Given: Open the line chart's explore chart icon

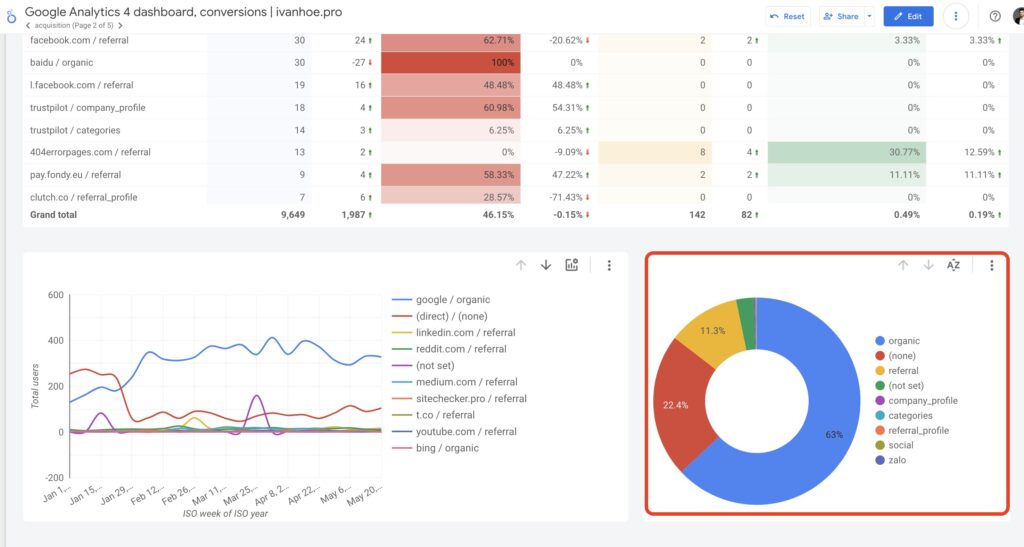Looking at the screenshot, I should click(x=572, y=265).
